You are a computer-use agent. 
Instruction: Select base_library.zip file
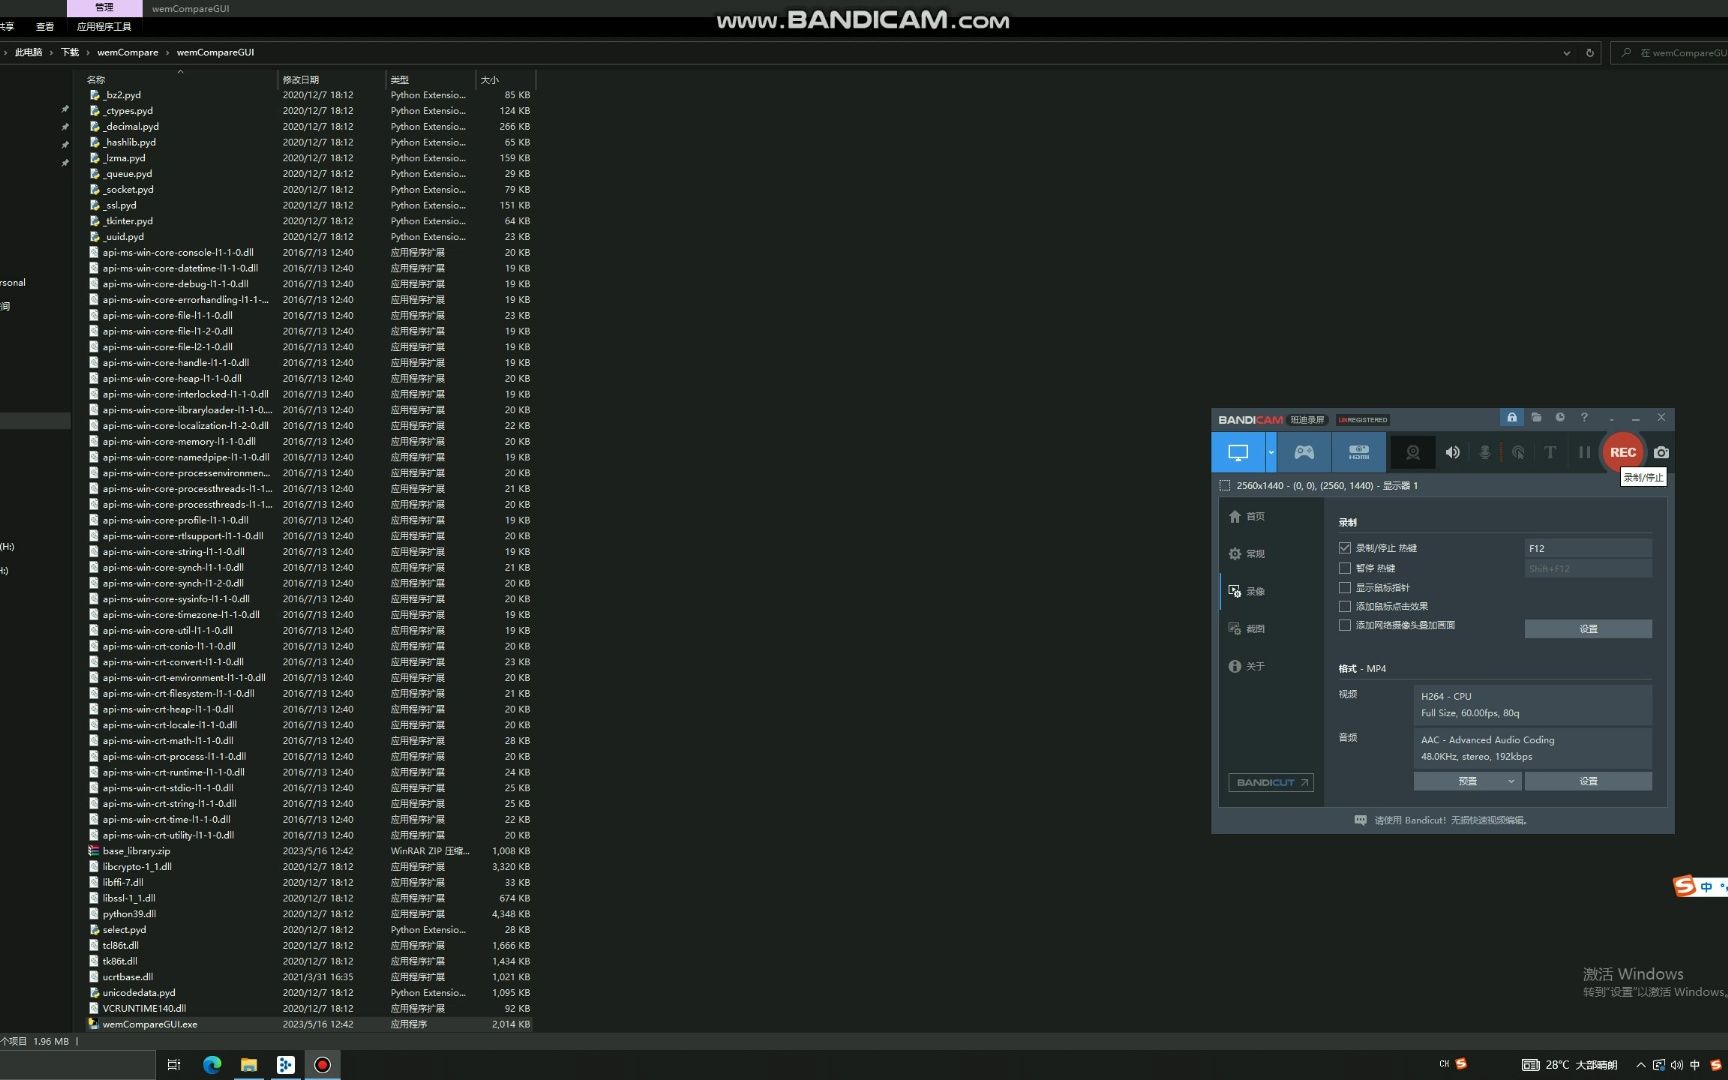[x=310, y=851]
